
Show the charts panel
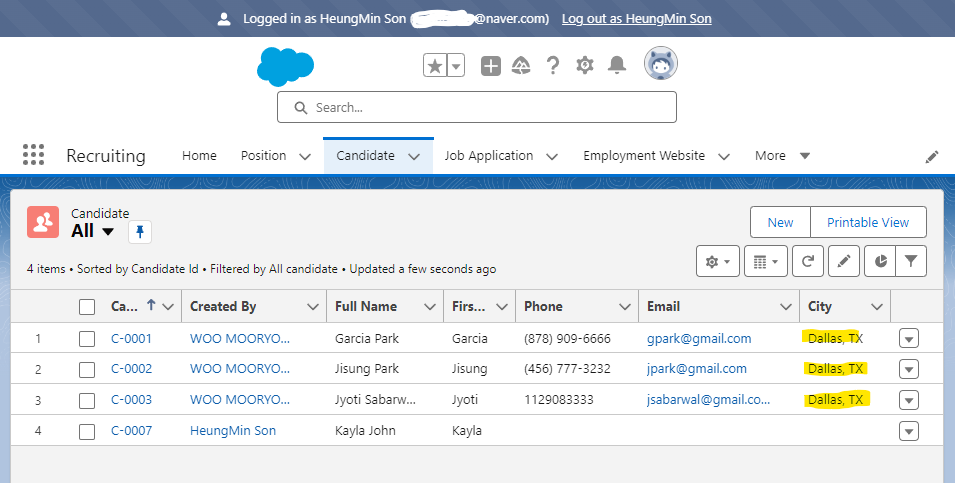click(x=880, y=261)
